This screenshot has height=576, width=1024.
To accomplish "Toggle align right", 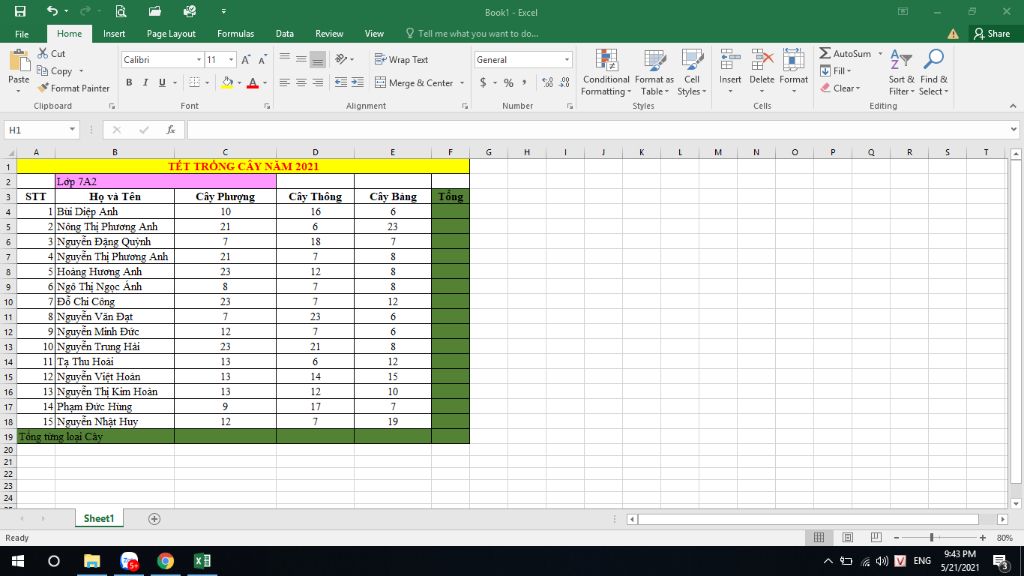I will [317, 82].
